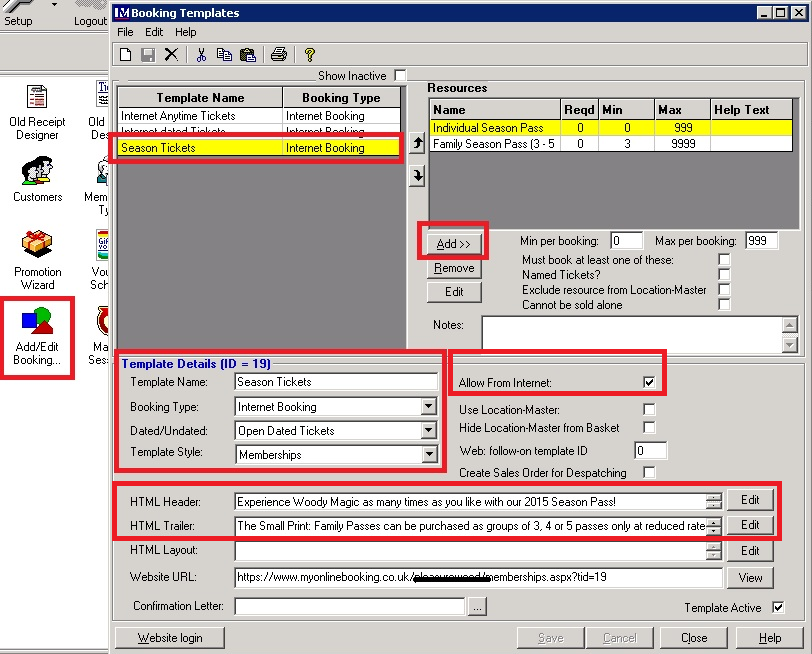Open the File menu
Image resolution: width=812 pixels, height=654 pixels.
[125, 32]
